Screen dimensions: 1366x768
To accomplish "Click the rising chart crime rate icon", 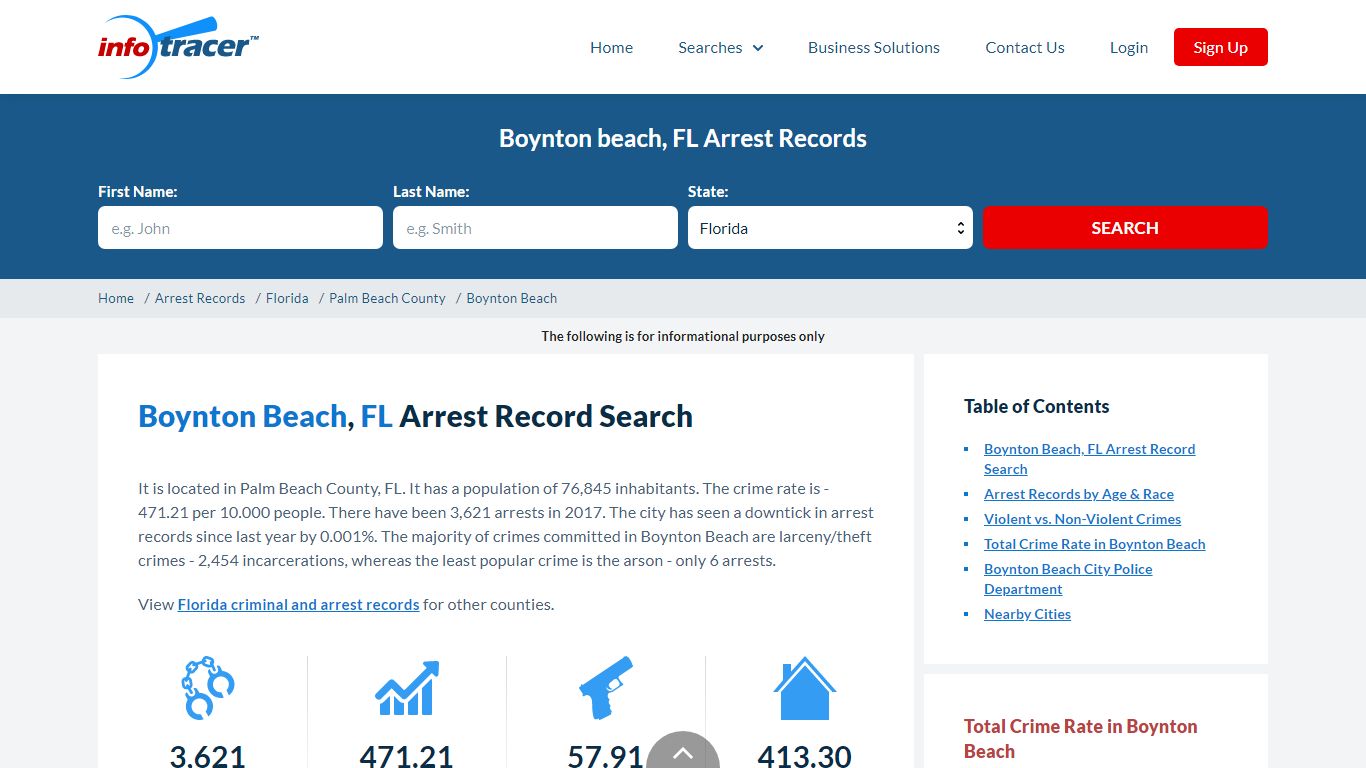I will point(407,687).
